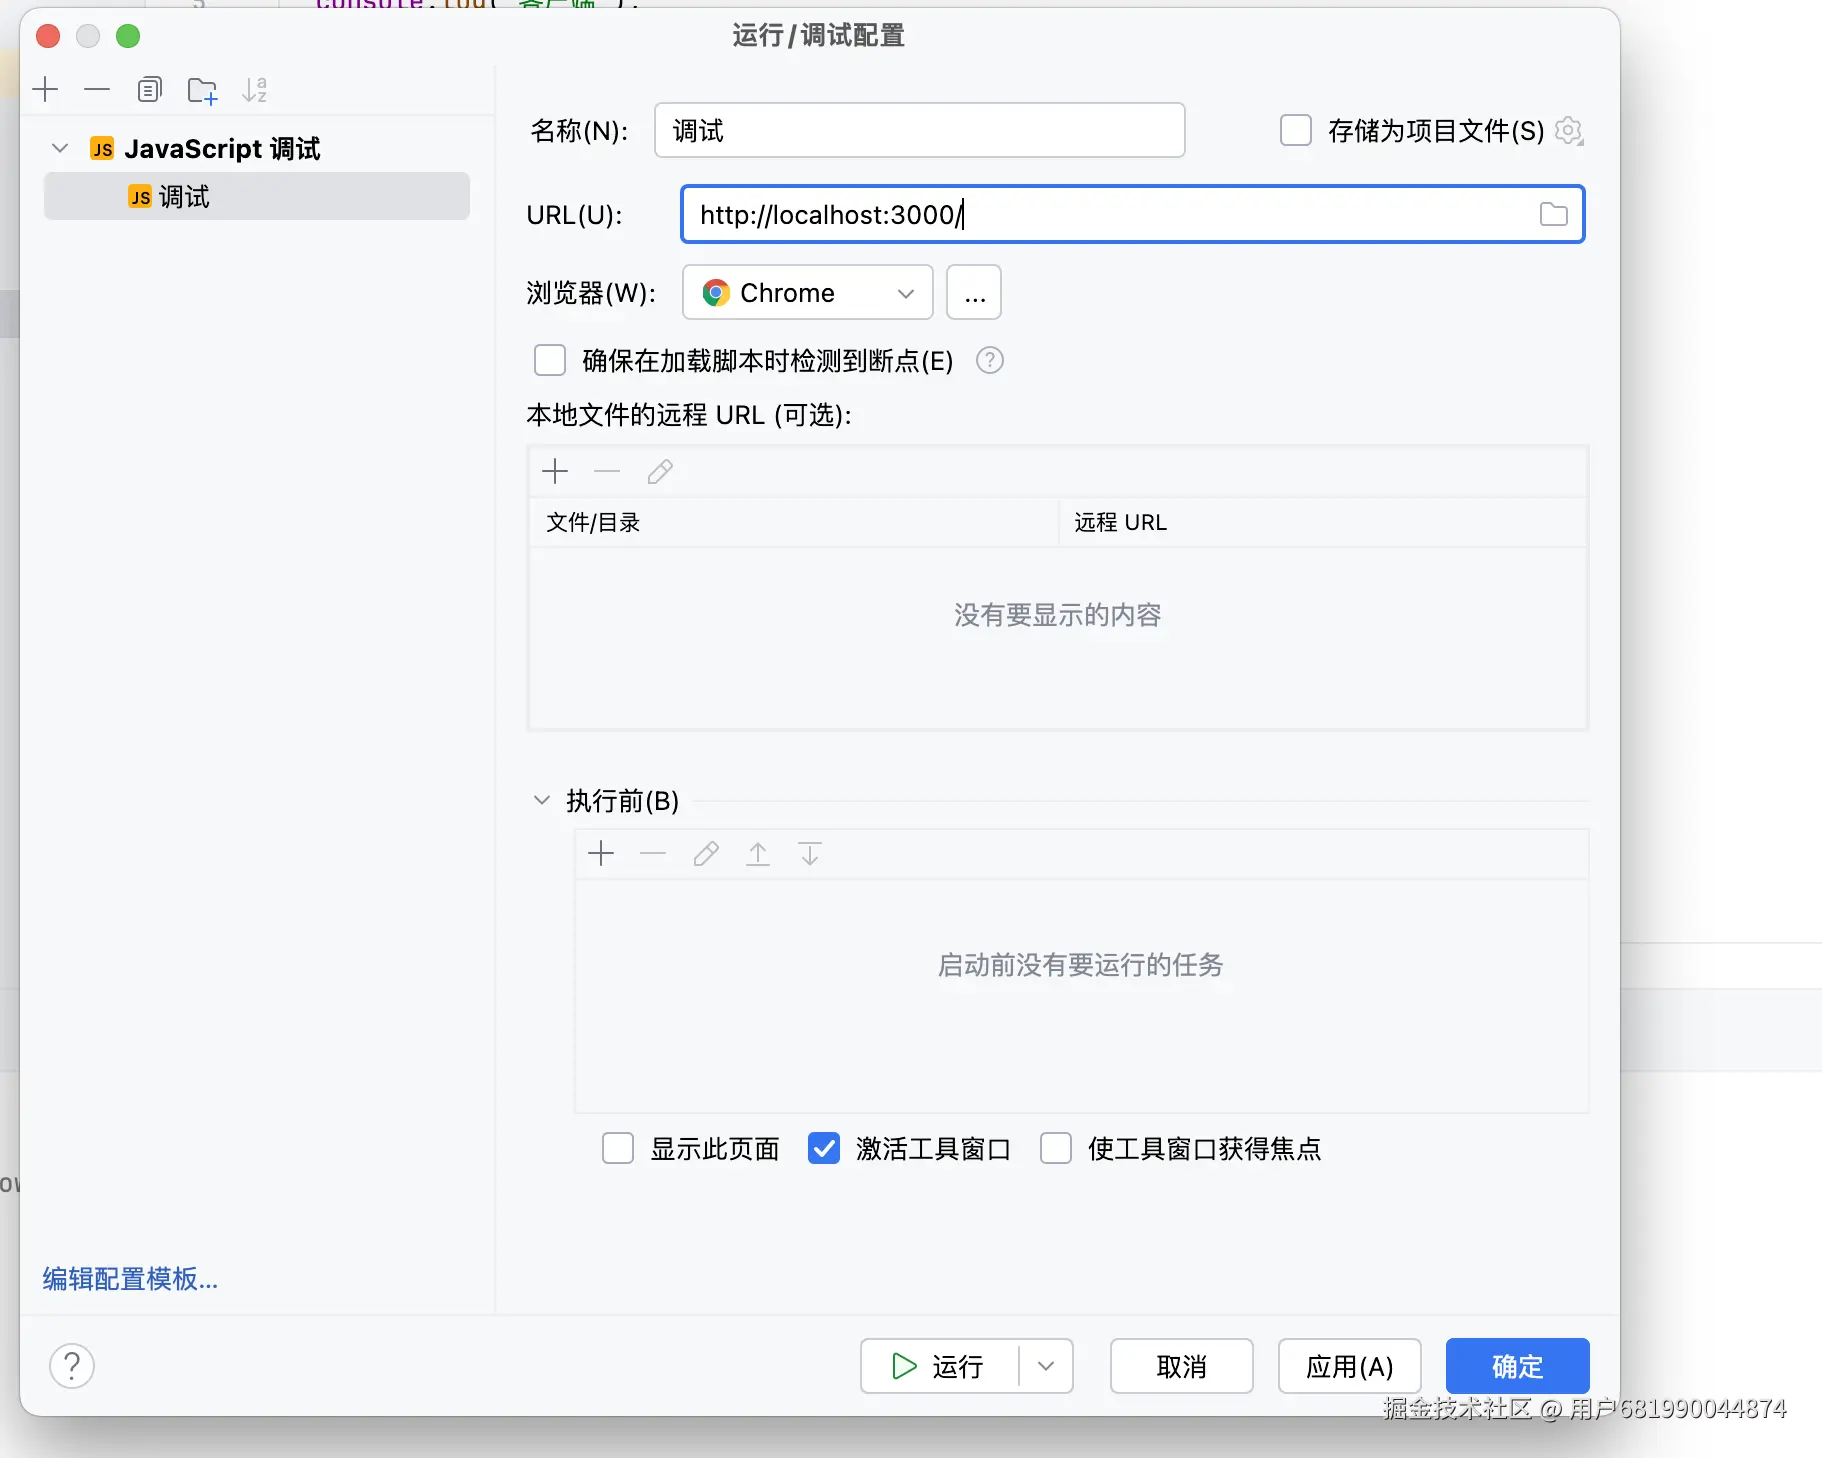Open the browse folder icon in URL field
This screenshot has height=1458, width=1822.
coord(1553,214)
